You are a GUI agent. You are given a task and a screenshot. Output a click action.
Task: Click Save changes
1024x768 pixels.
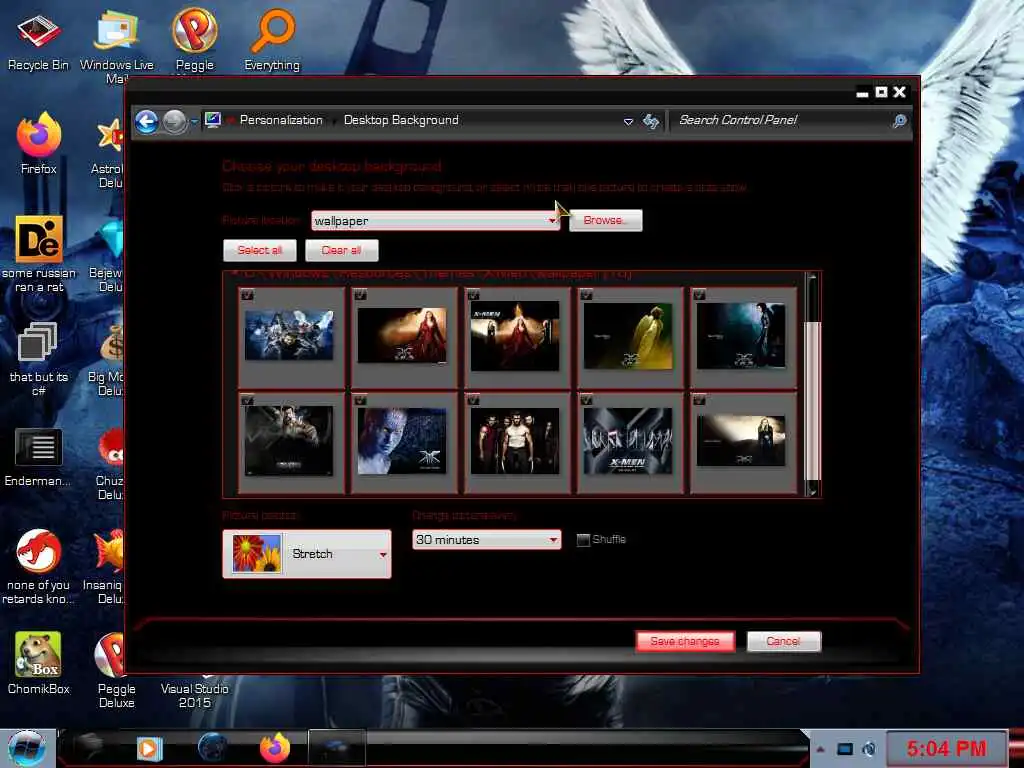point(685,641)
